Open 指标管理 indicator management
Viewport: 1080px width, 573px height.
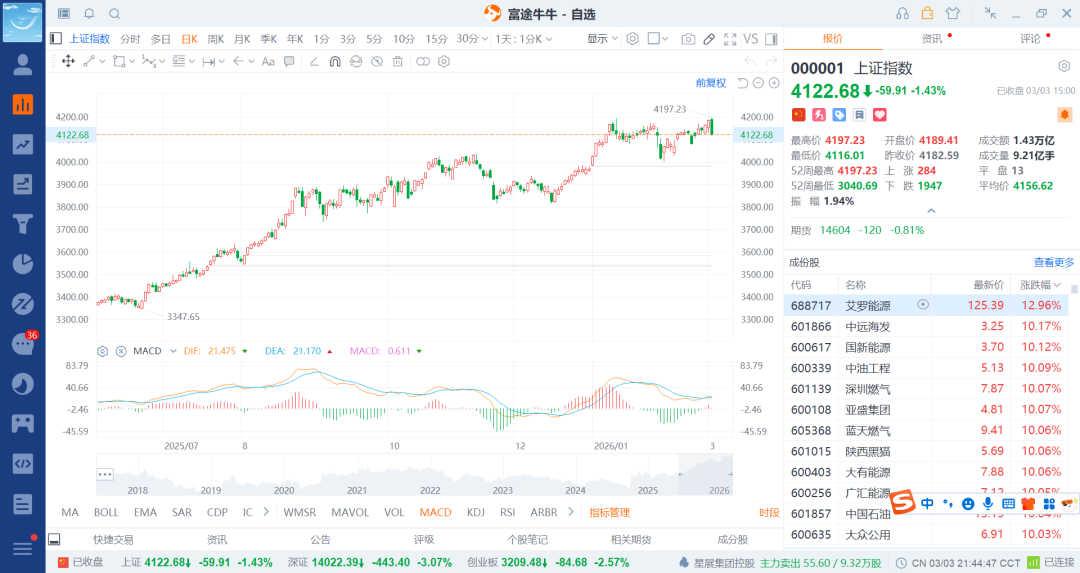[609, 512]
